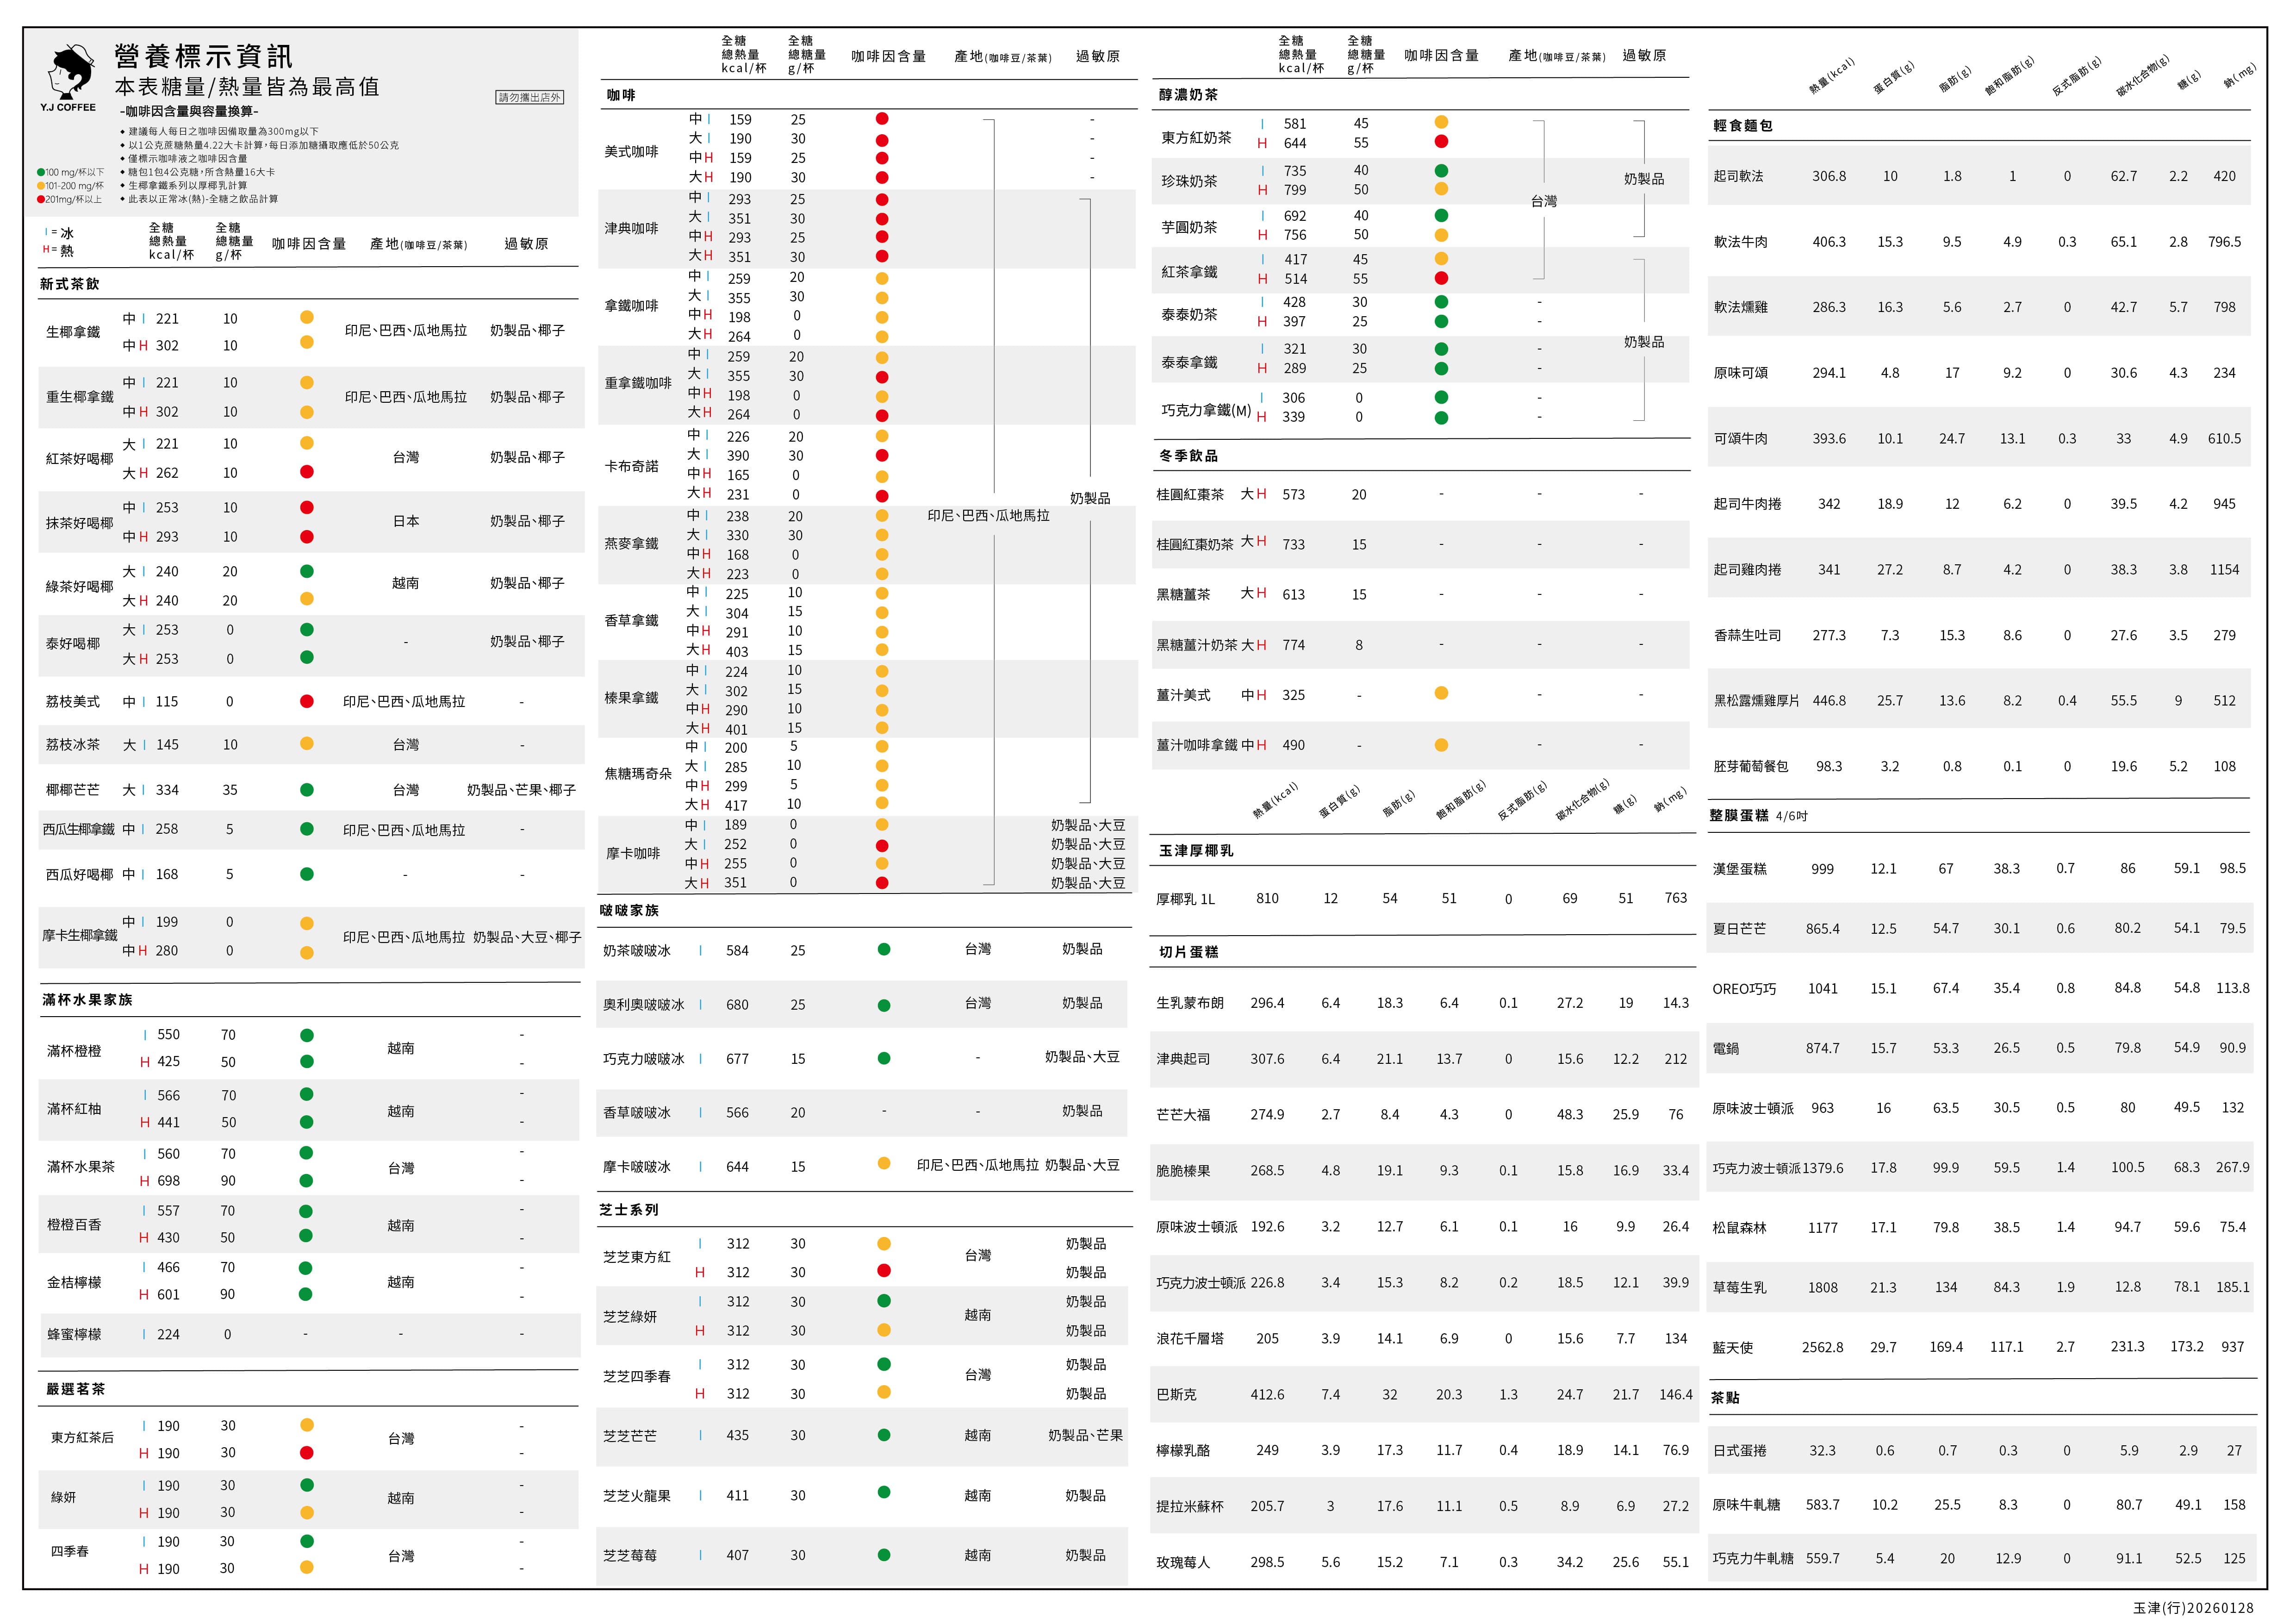This screenshot has width=2296, height=1624.
Task: Click the green caffeine dot for 椰椰芒芒
Action: pyautogui.click(x=307, y=789)
